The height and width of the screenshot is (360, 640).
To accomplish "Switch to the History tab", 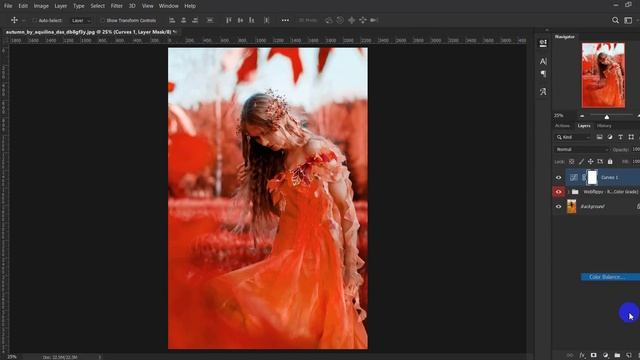I will (604, 126).
